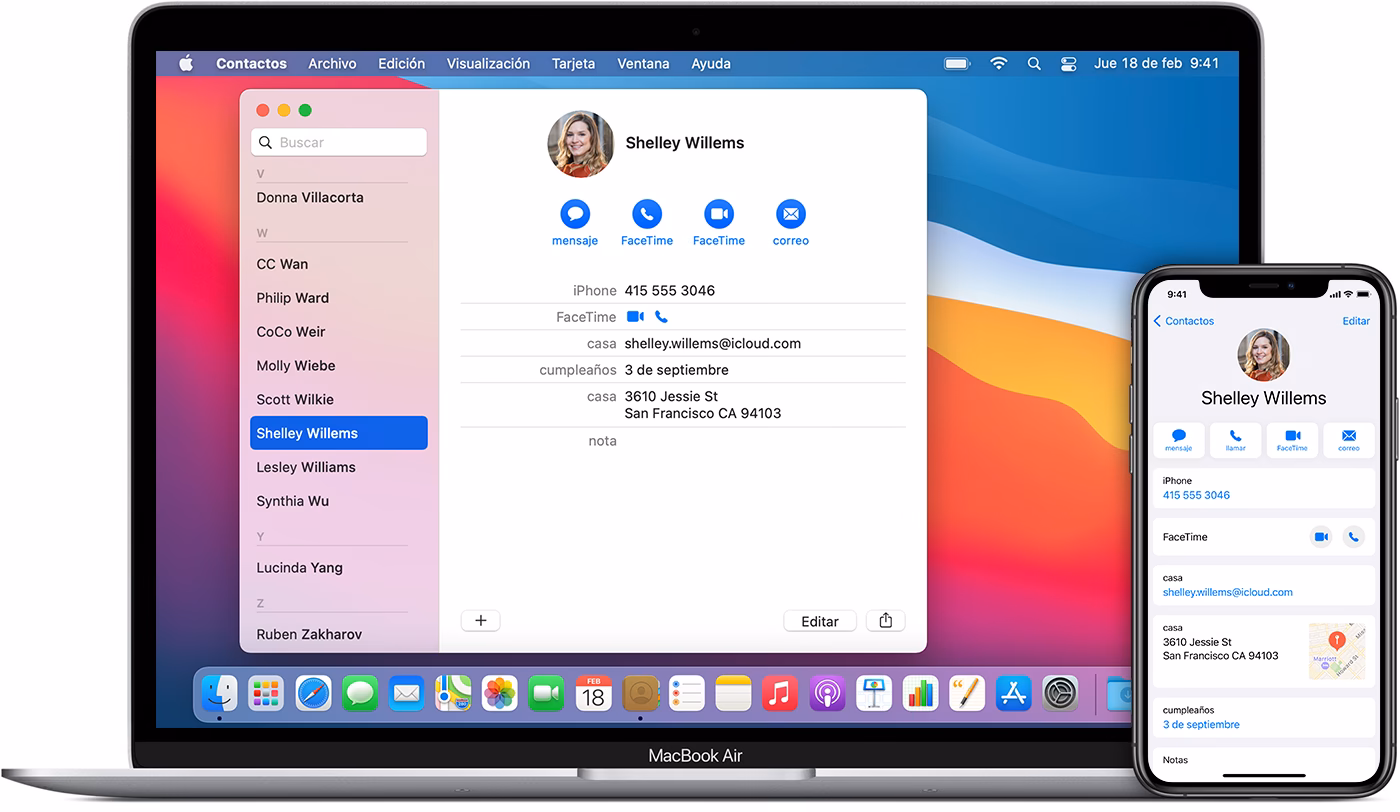Open the map thumbnail for 3610 Jessie St
Viewport: 1400px width, 812px height.
click(1338, 650)
